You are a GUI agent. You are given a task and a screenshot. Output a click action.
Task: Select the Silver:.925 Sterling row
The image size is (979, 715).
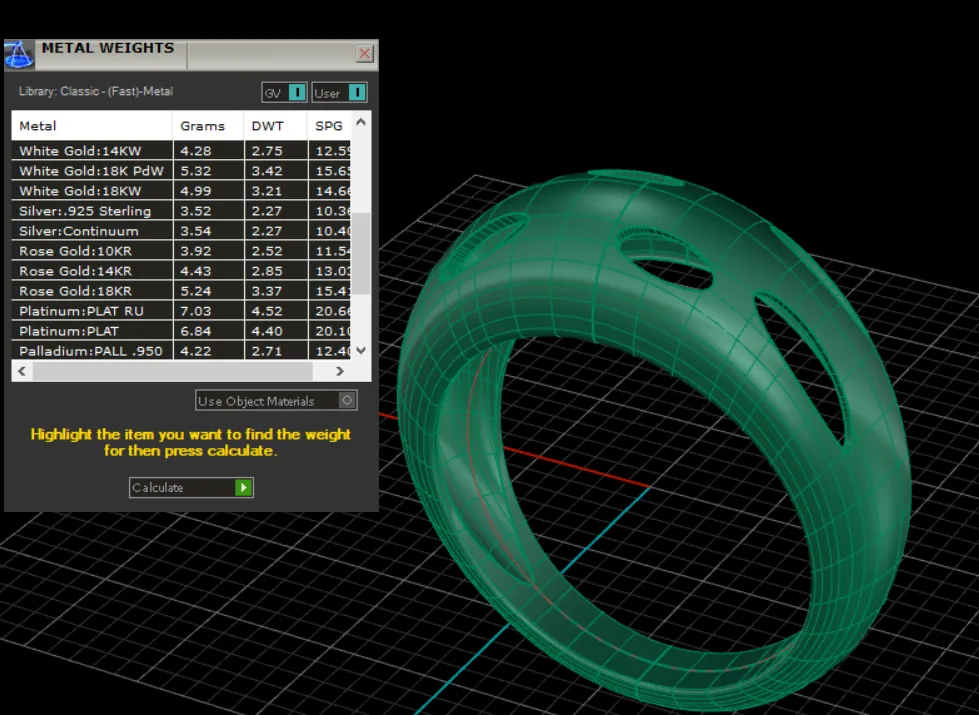click(181, 210)
